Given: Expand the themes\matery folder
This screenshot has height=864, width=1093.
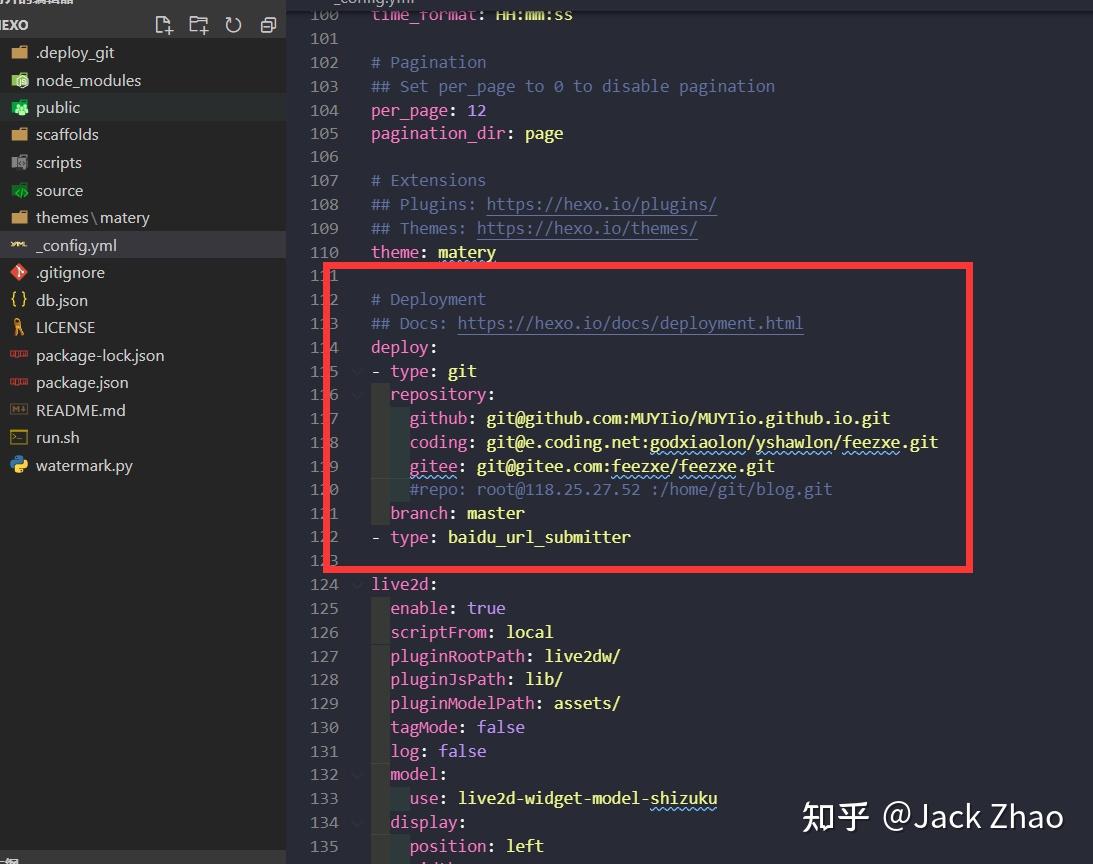Looking at the screenshot, I should click(90, 217).
